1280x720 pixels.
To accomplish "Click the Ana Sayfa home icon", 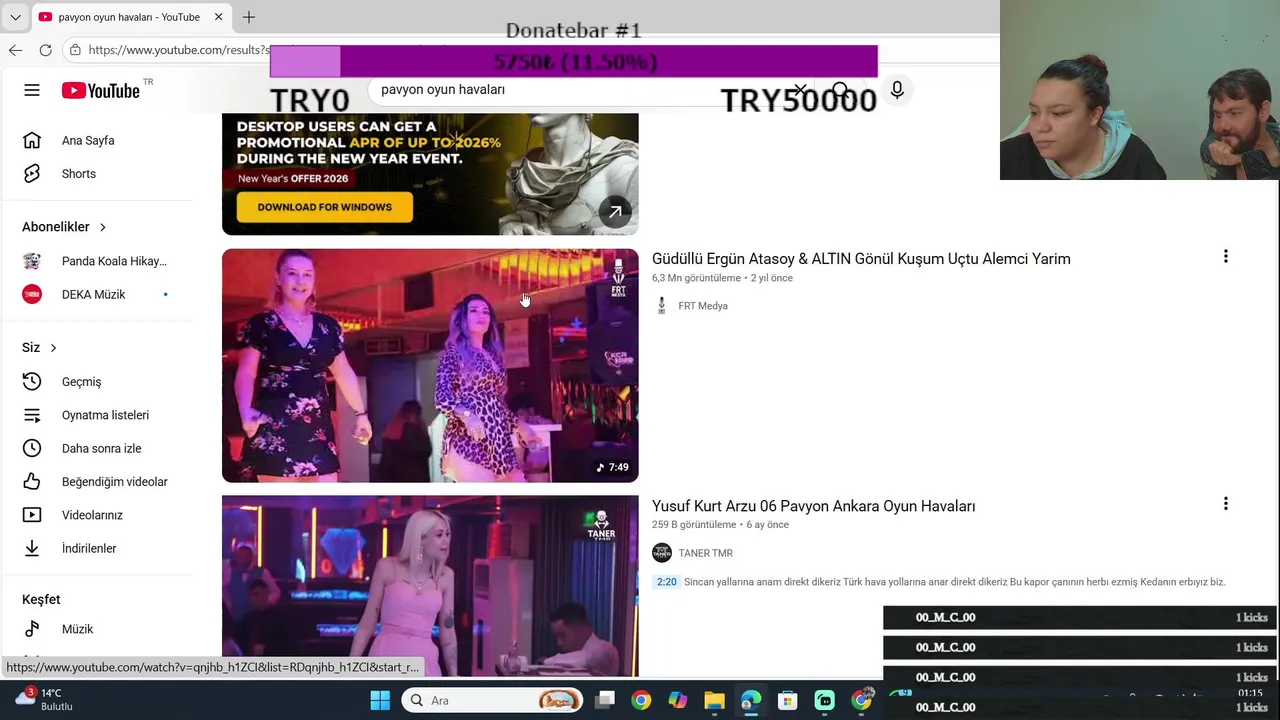I will pos(32,140).
